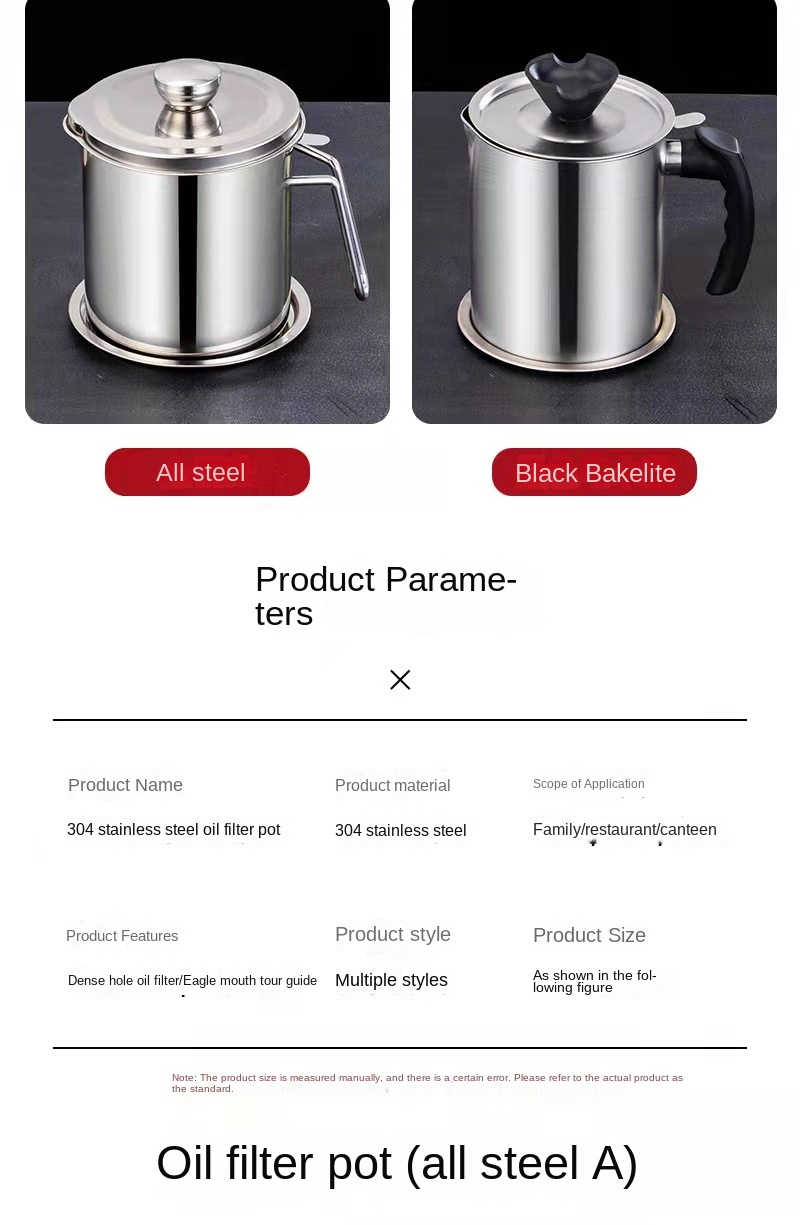Click the Product Parameters heading
The width and height of the screenshot is (800, 1225).
386,596
